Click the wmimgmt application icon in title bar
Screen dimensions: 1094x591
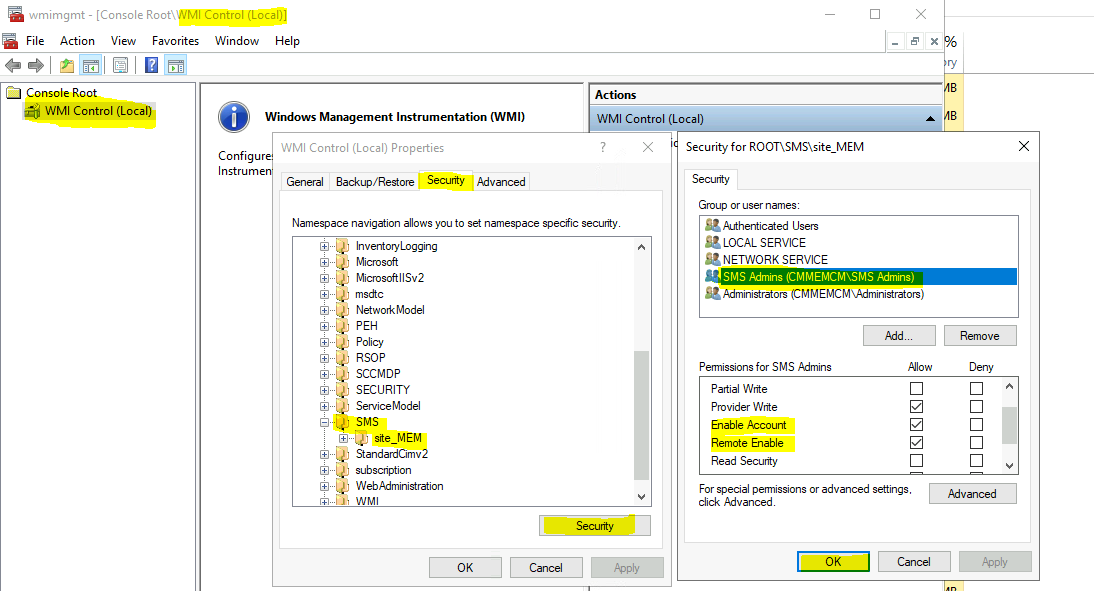[x=10, y=14]
